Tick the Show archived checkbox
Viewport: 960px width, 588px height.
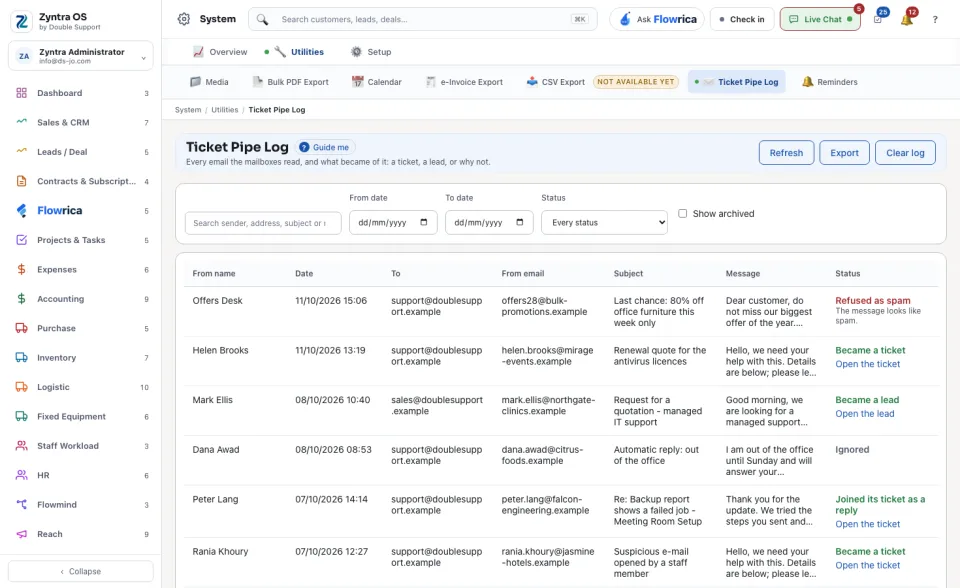tap(683, 213)
